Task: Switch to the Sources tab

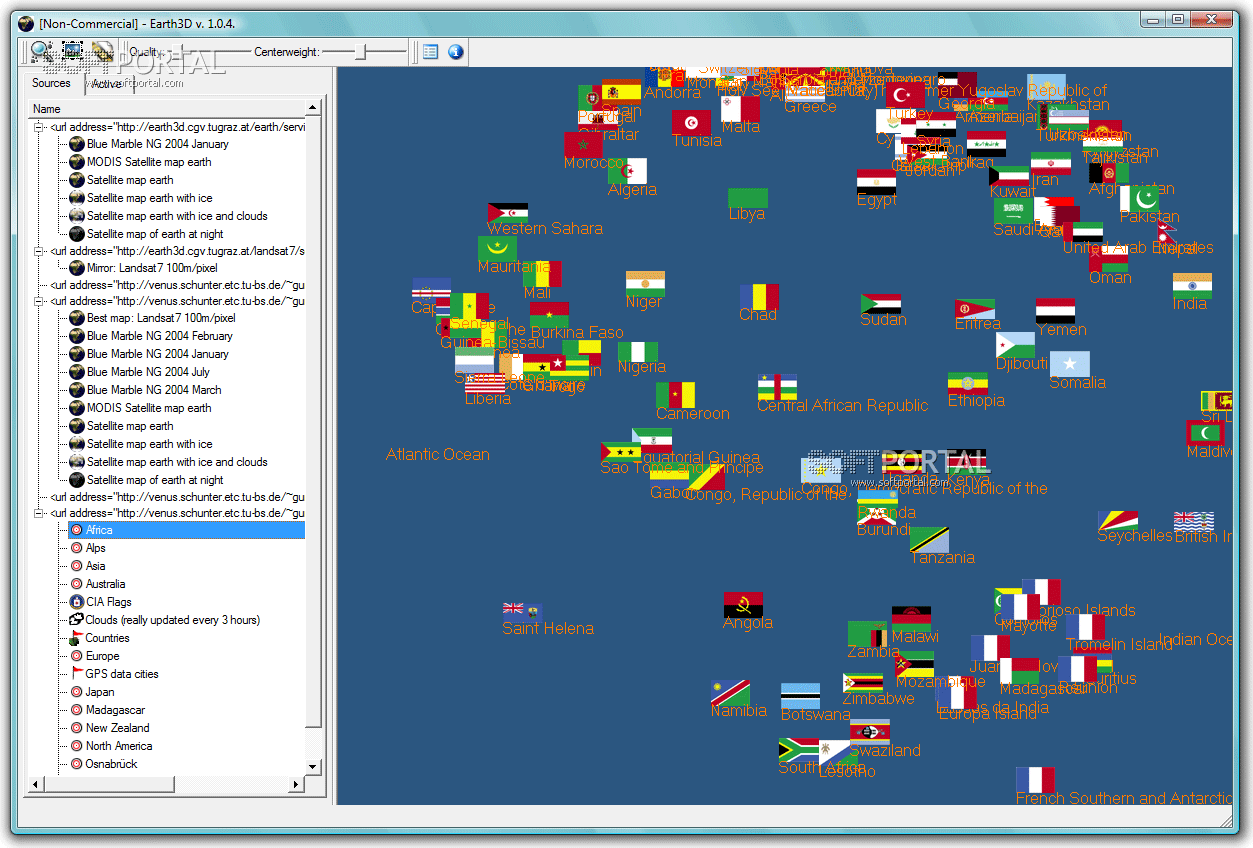Action: 52,84
